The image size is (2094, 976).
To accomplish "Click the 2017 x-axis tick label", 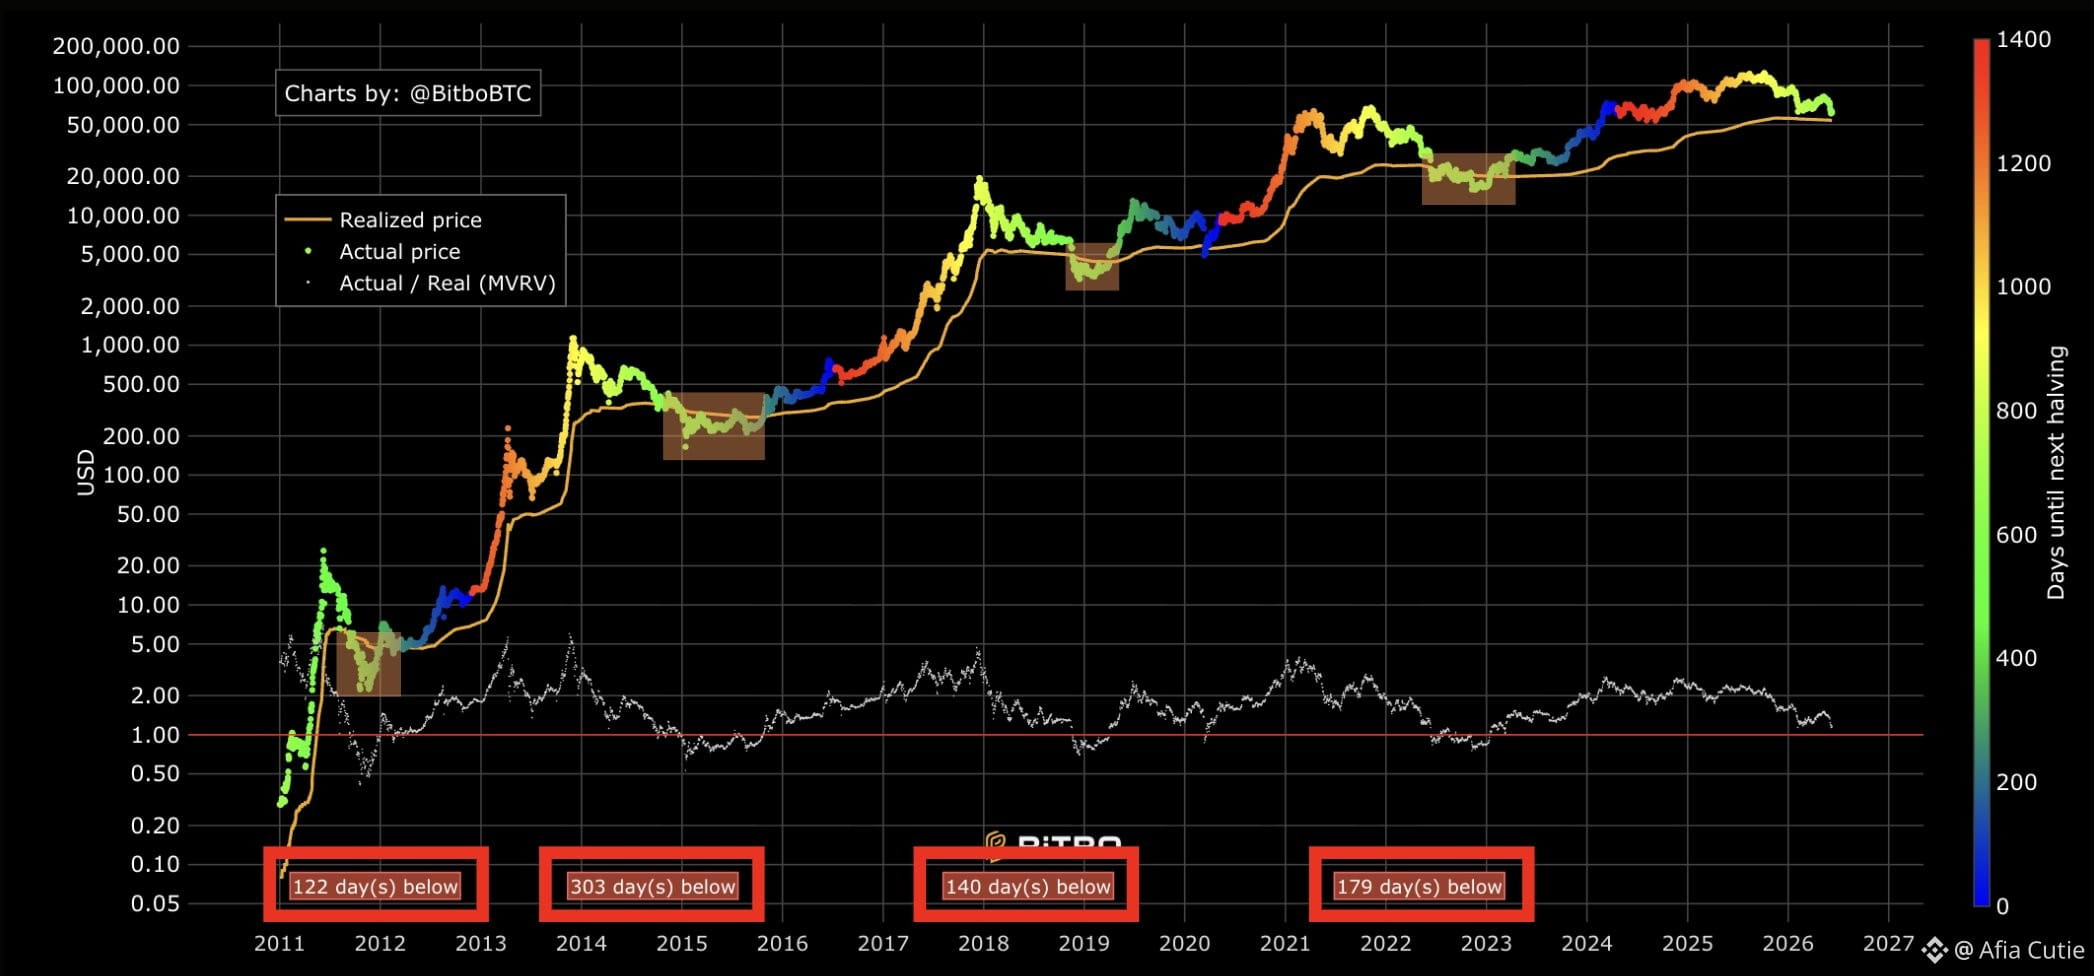I will point(883,943).
